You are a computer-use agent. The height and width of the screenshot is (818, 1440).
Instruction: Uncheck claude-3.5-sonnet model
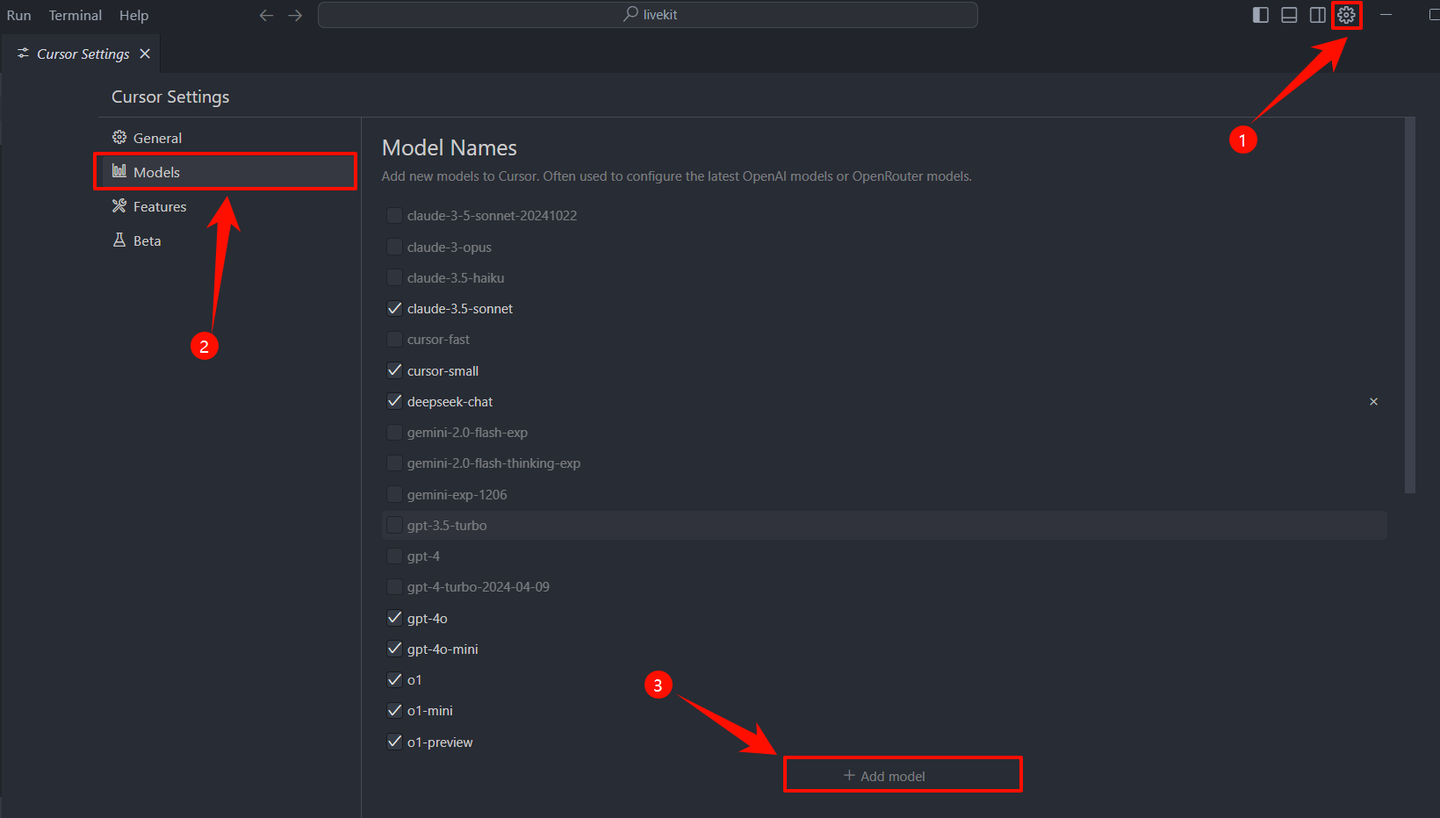(x=394, y=308)
